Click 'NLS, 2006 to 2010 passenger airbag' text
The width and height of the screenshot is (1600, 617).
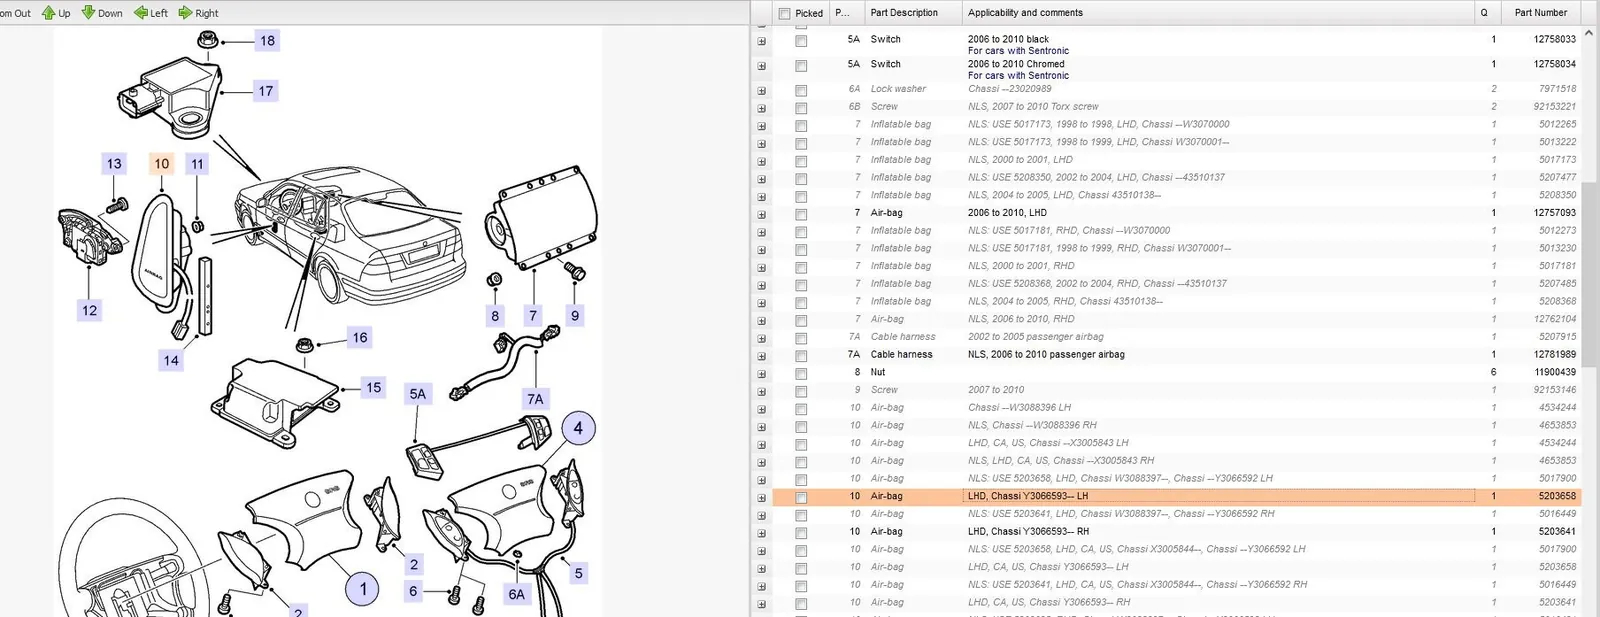click(x=1046, y=354)
